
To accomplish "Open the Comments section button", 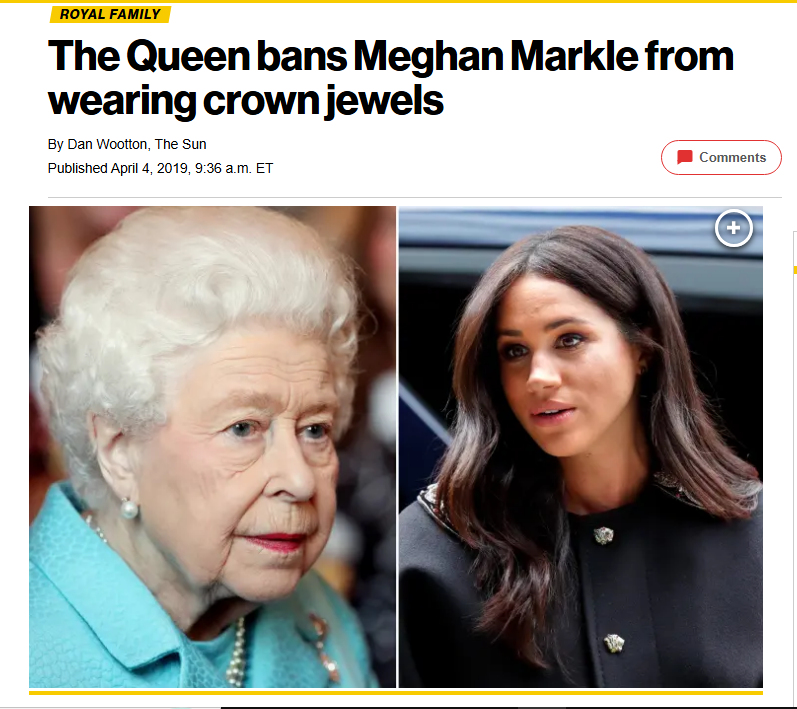I will pyautogui.click(x=721, y=157).
